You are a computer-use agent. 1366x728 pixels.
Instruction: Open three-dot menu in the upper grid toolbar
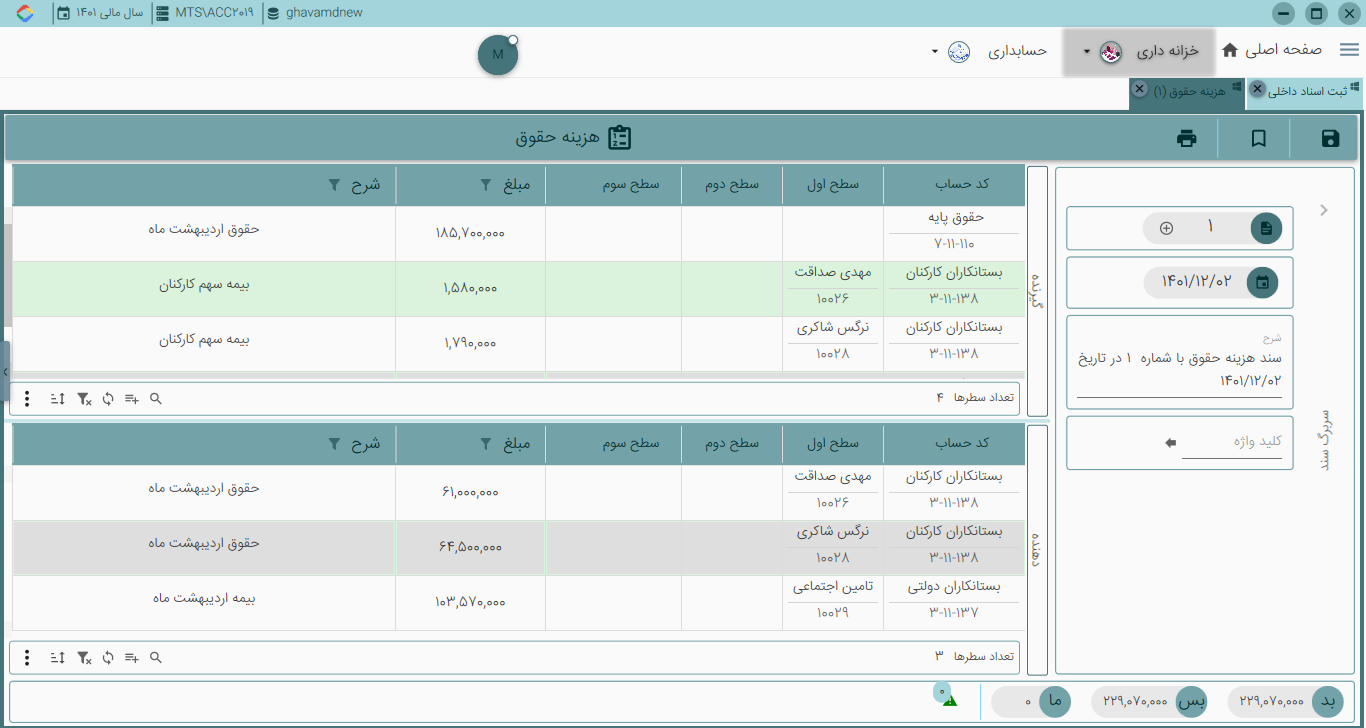tap(27, 399)
